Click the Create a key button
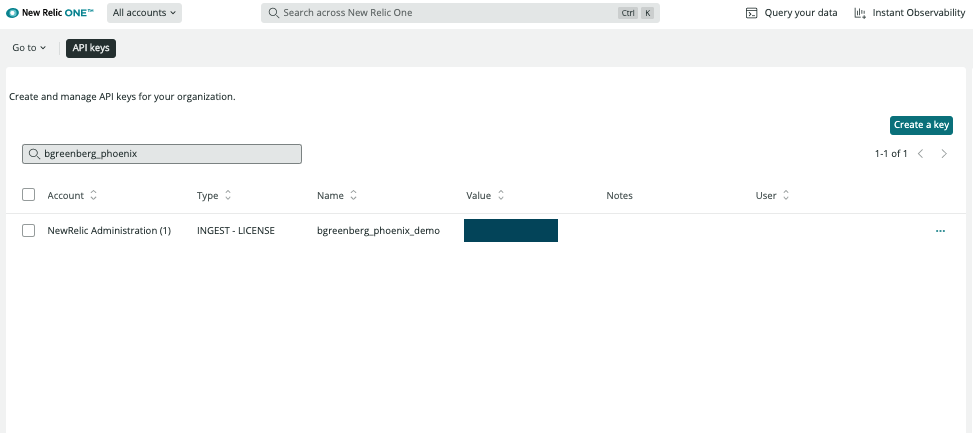 [921, 125]
